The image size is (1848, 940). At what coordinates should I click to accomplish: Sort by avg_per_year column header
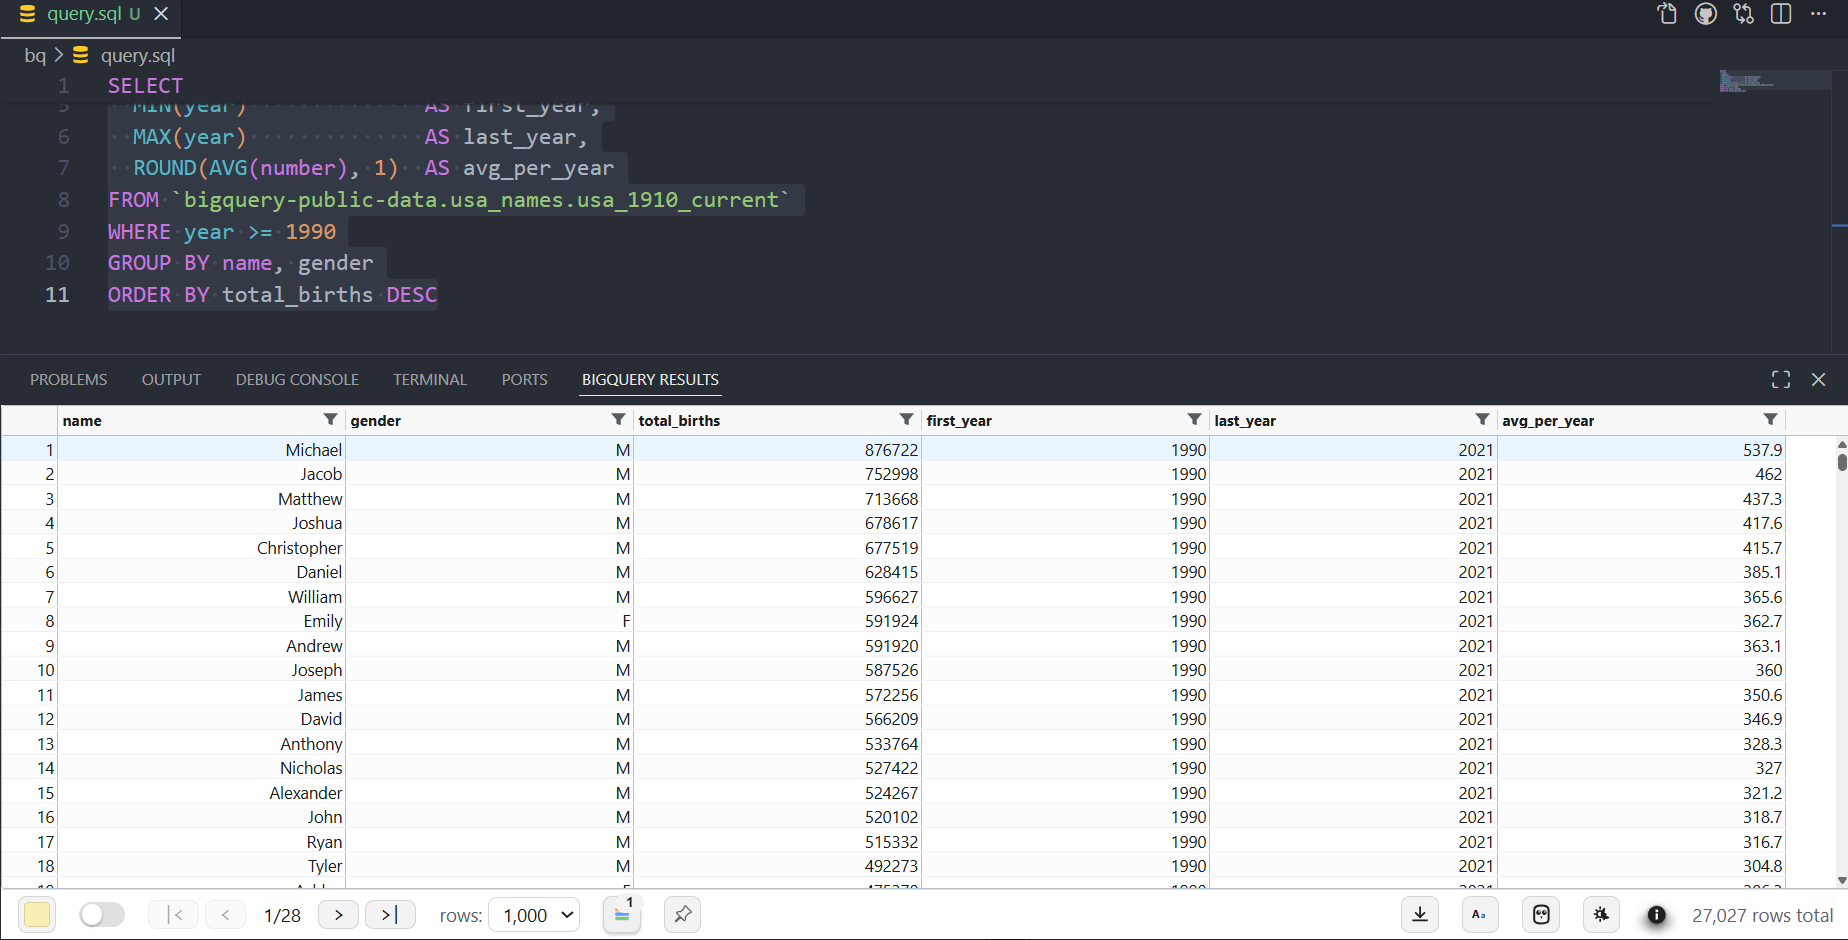coord(1548,421)
